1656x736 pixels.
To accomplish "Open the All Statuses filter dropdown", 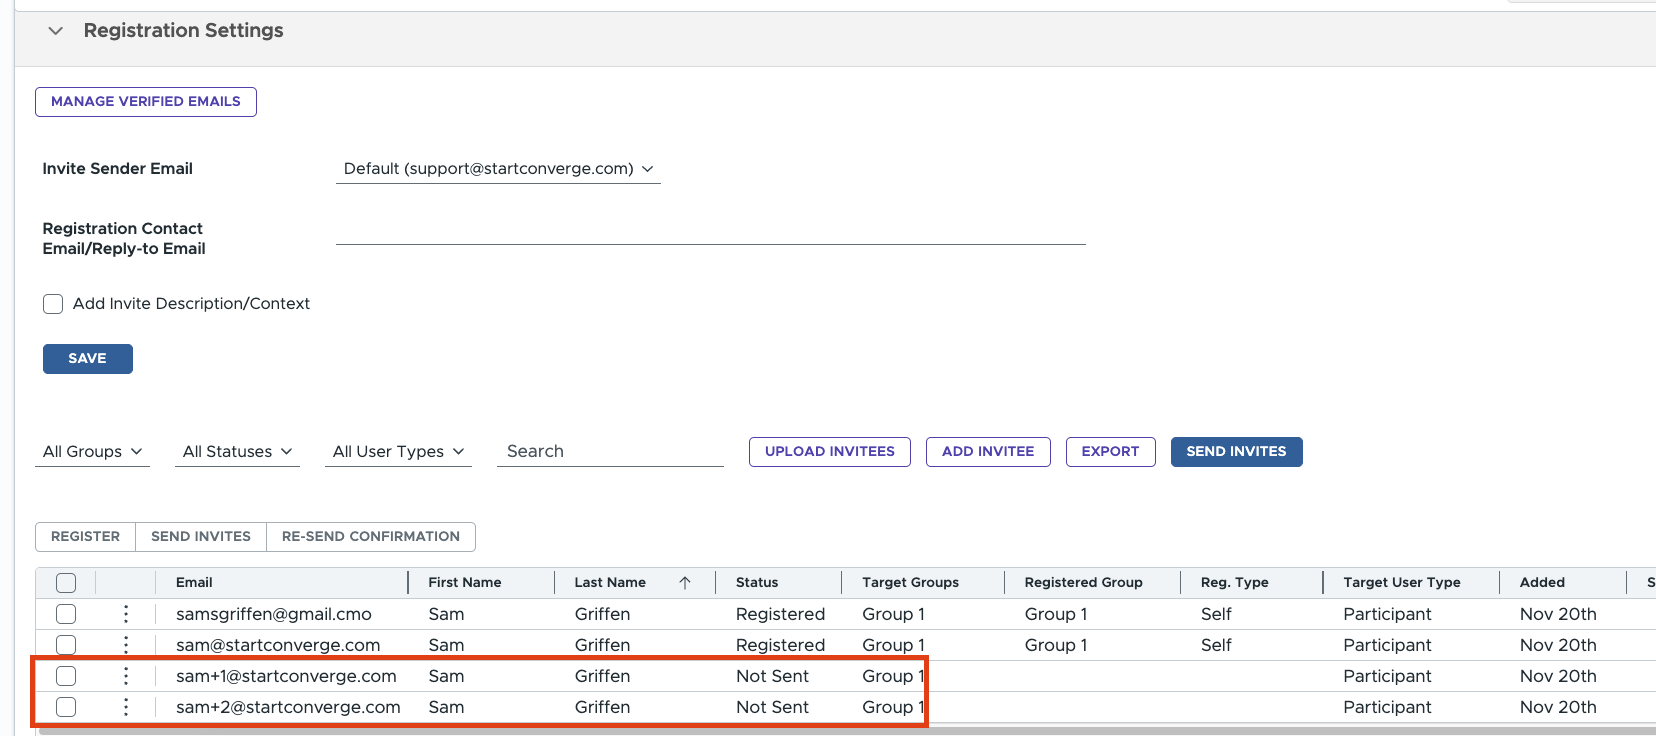I will [x=237, y=452].
